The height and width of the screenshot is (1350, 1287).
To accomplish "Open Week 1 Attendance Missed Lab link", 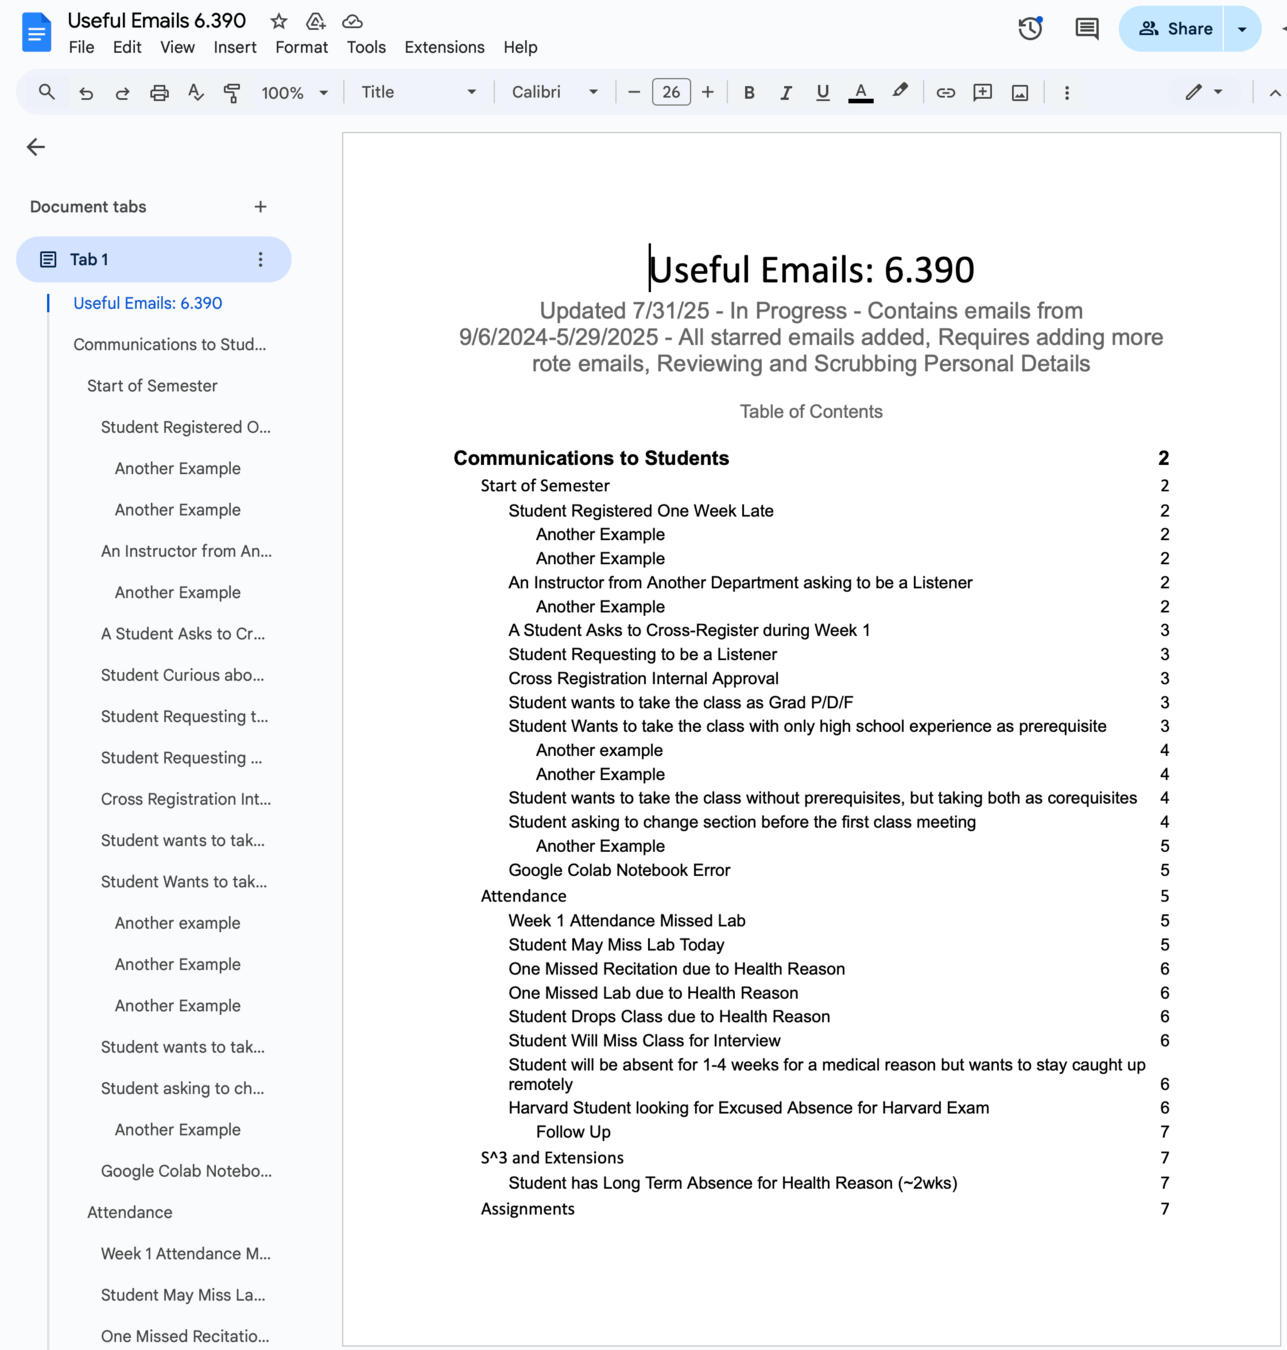I will (627, 921).
